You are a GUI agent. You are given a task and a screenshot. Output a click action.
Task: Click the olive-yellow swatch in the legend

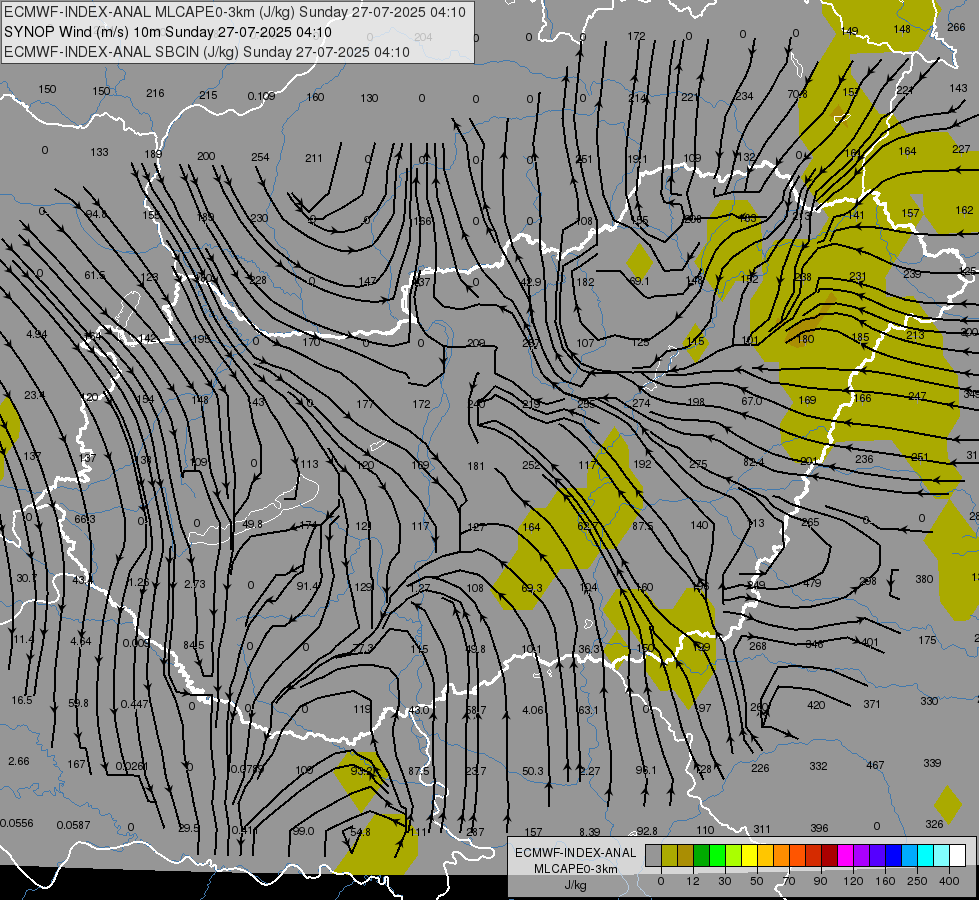(669, 856)
